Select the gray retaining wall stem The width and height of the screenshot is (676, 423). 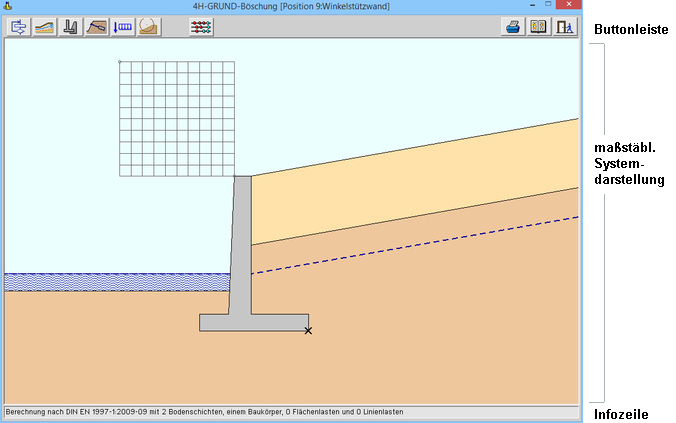(241, 240)
